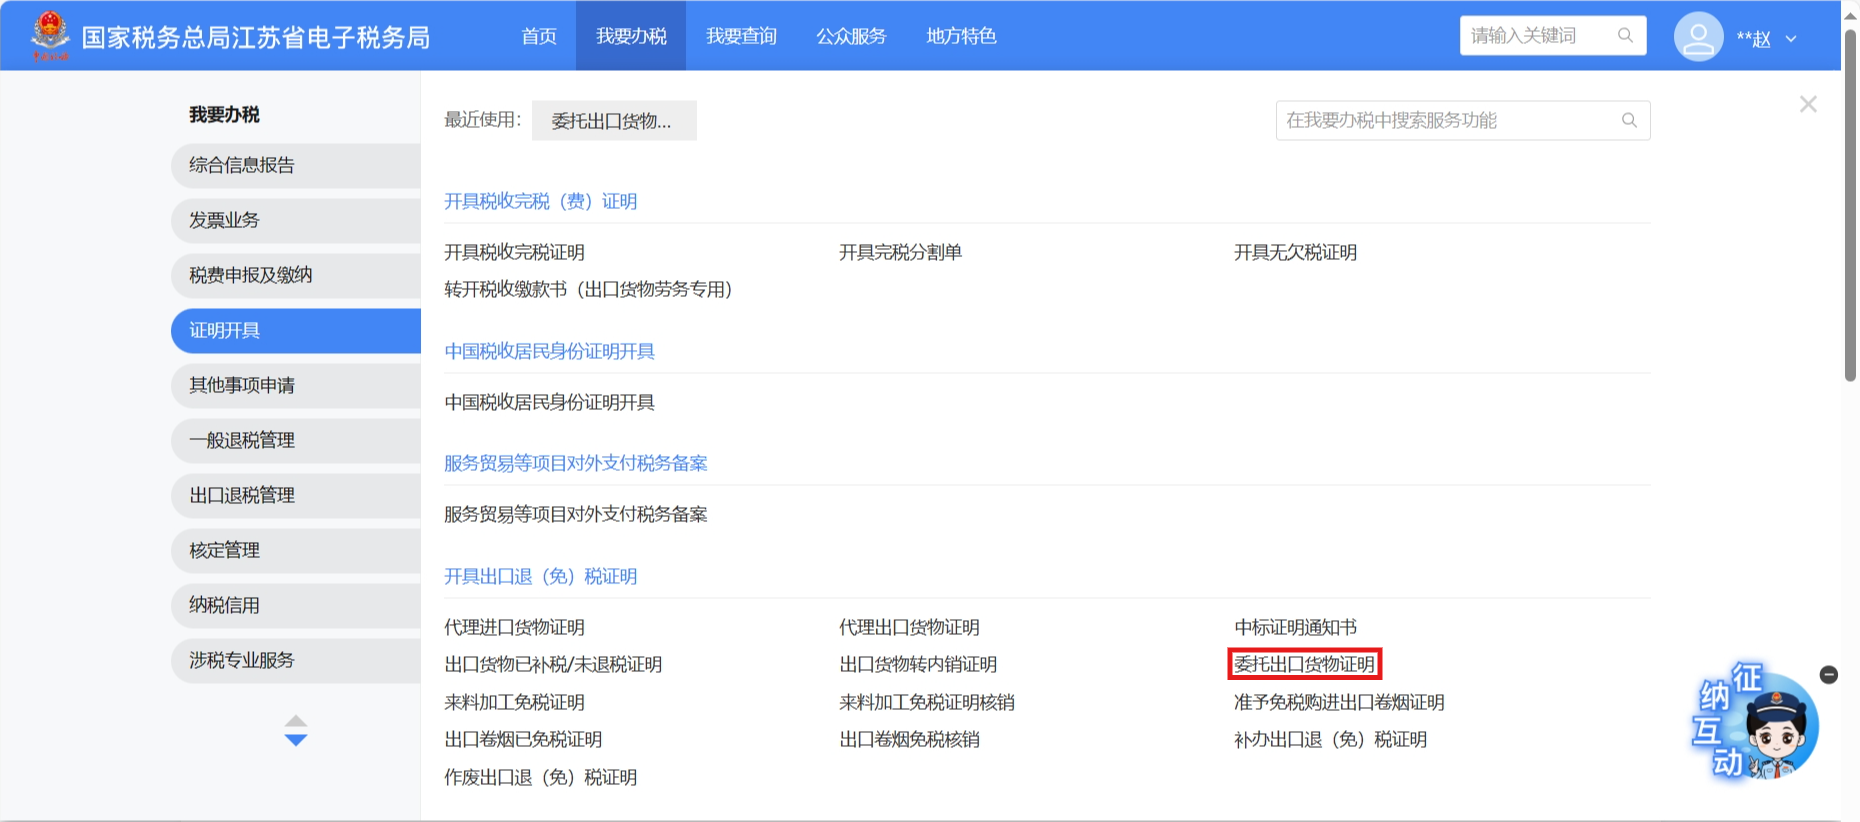Click recently used 委托出口货物 button
The image size is (1860, 822).
(x=613, y=121)
